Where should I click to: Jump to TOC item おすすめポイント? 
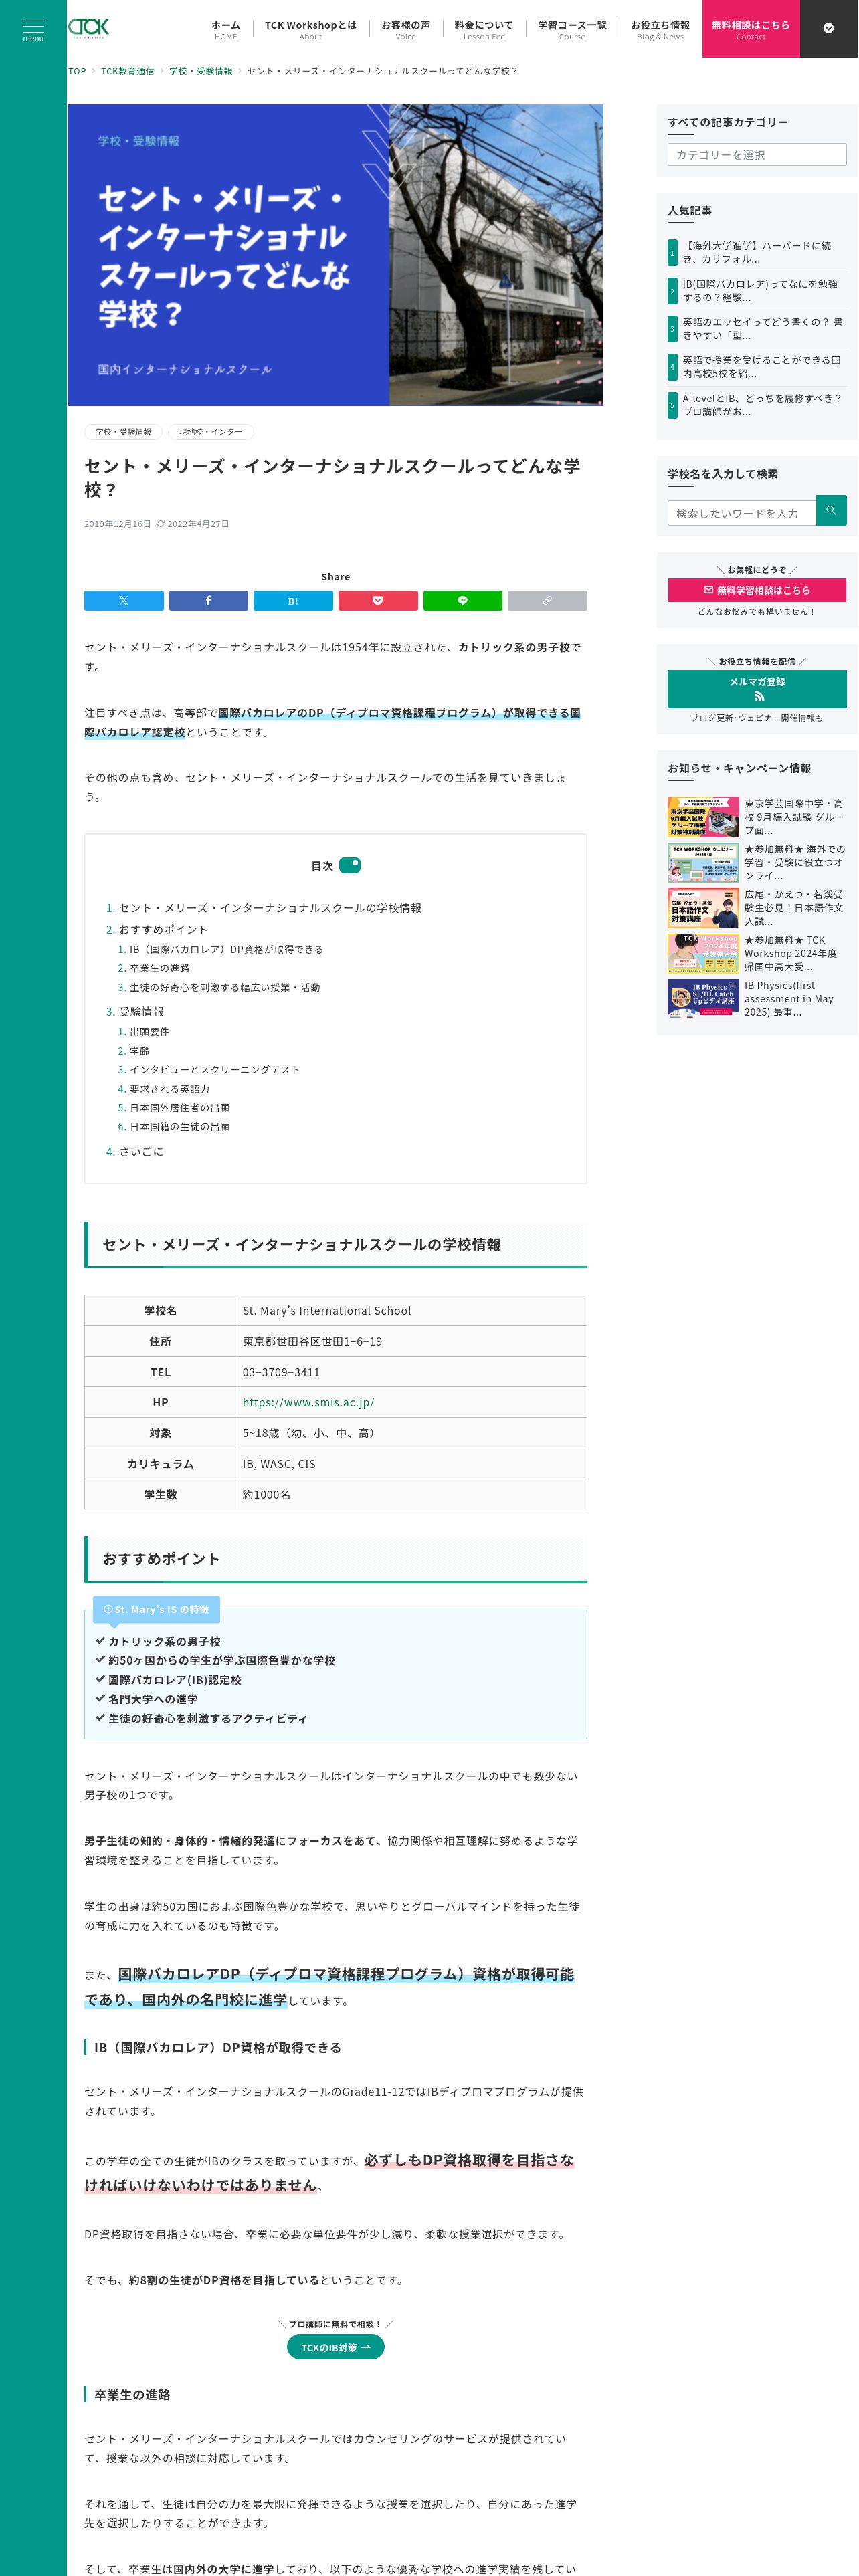click(163, 929)
